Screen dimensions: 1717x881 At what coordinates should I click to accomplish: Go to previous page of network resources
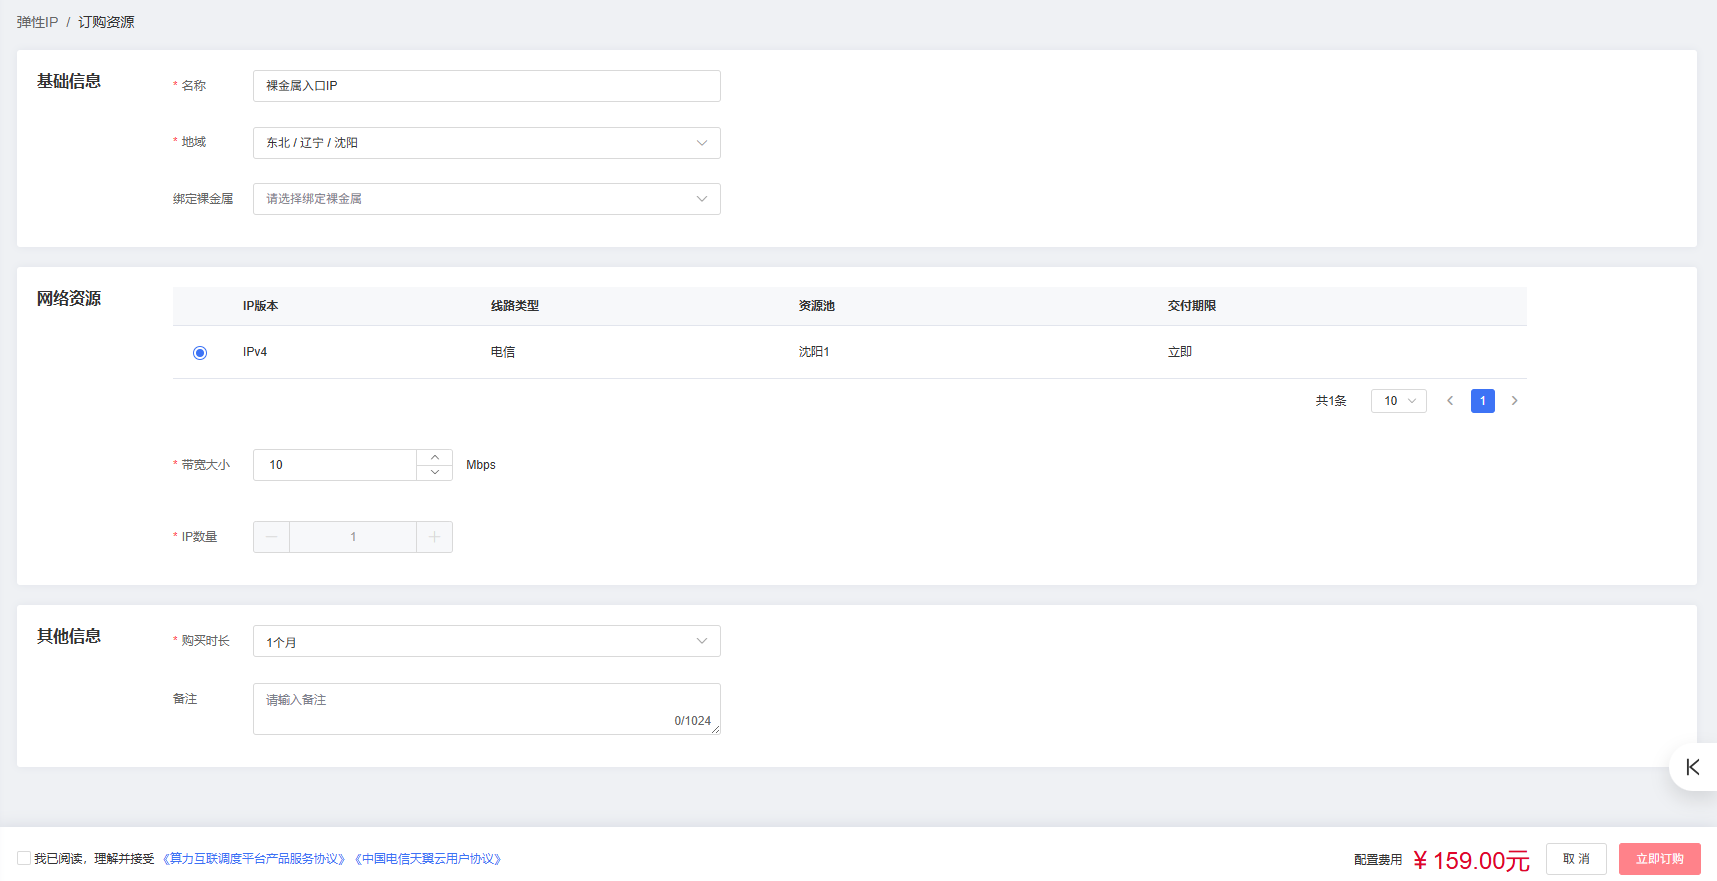coord(1450,401)
